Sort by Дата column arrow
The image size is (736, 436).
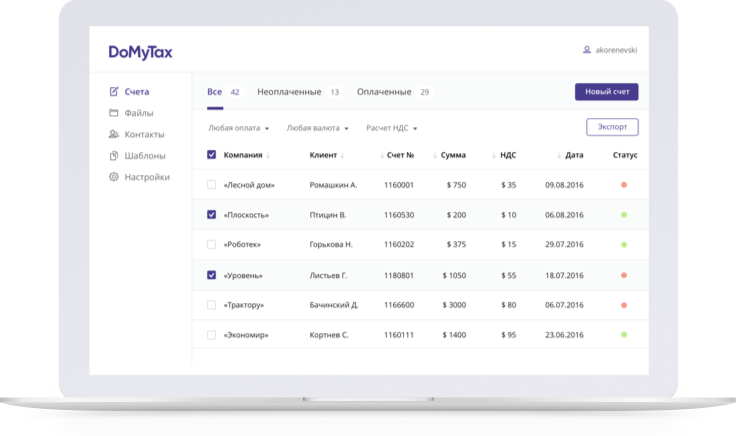[x=559, y=155]
